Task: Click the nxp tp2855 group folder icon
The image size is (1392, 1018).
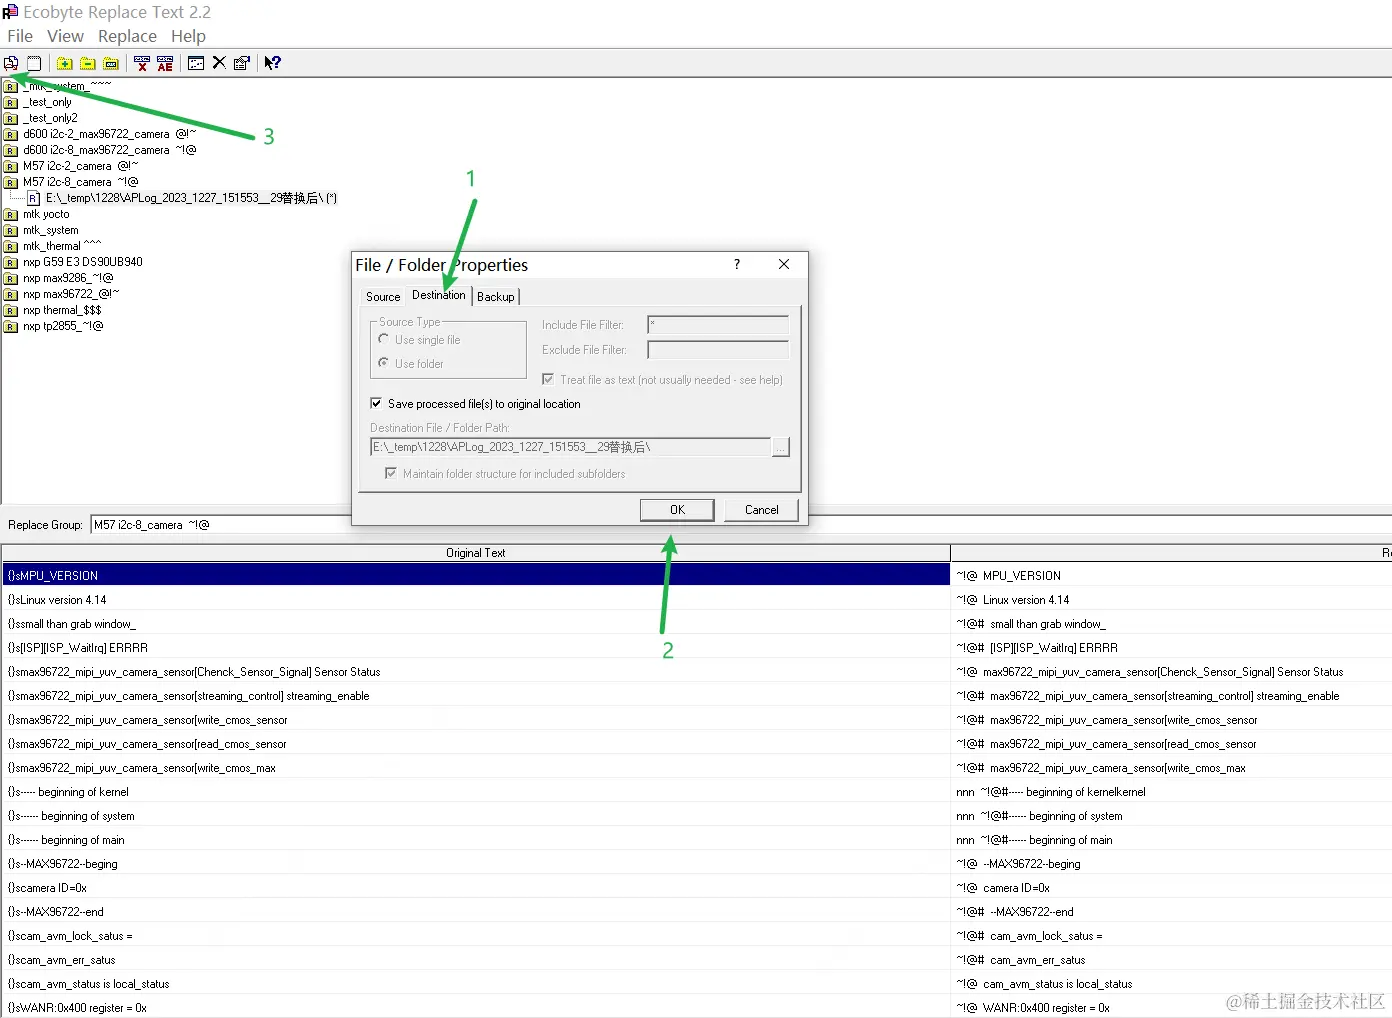Action: (11, 326)
